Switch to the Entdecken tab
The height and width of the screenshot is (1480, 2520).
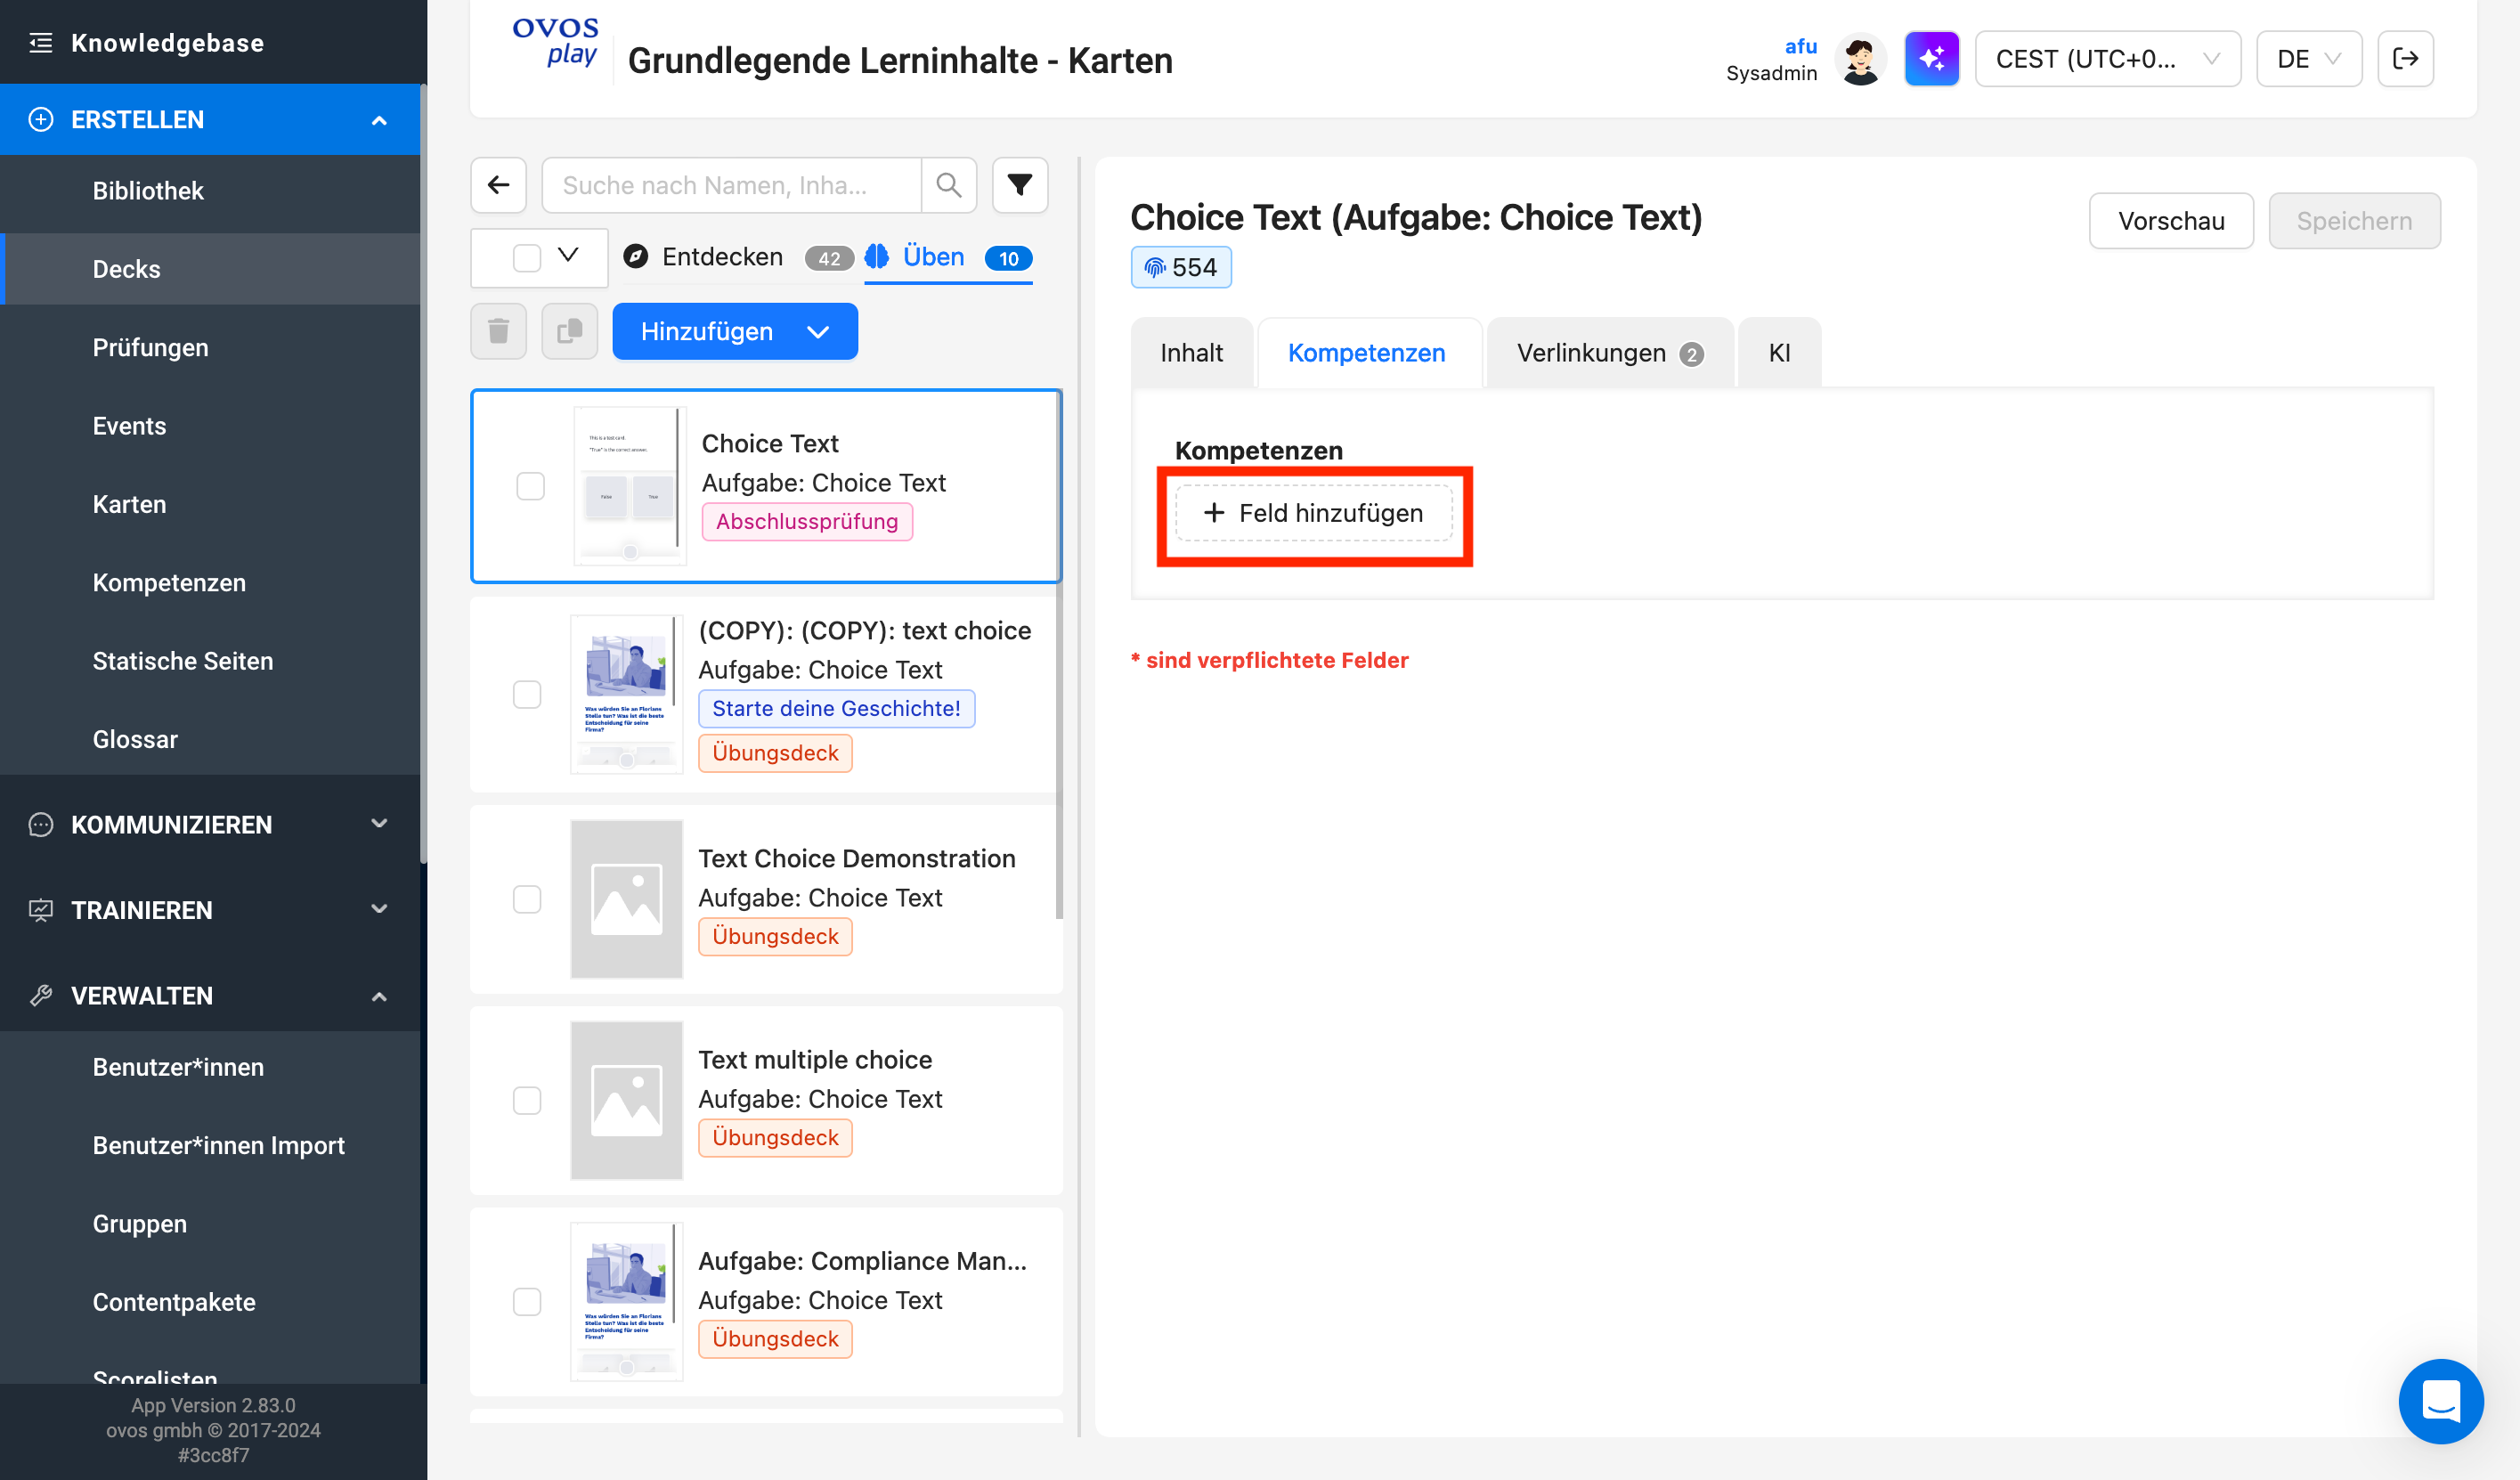[x=738, y=258]
